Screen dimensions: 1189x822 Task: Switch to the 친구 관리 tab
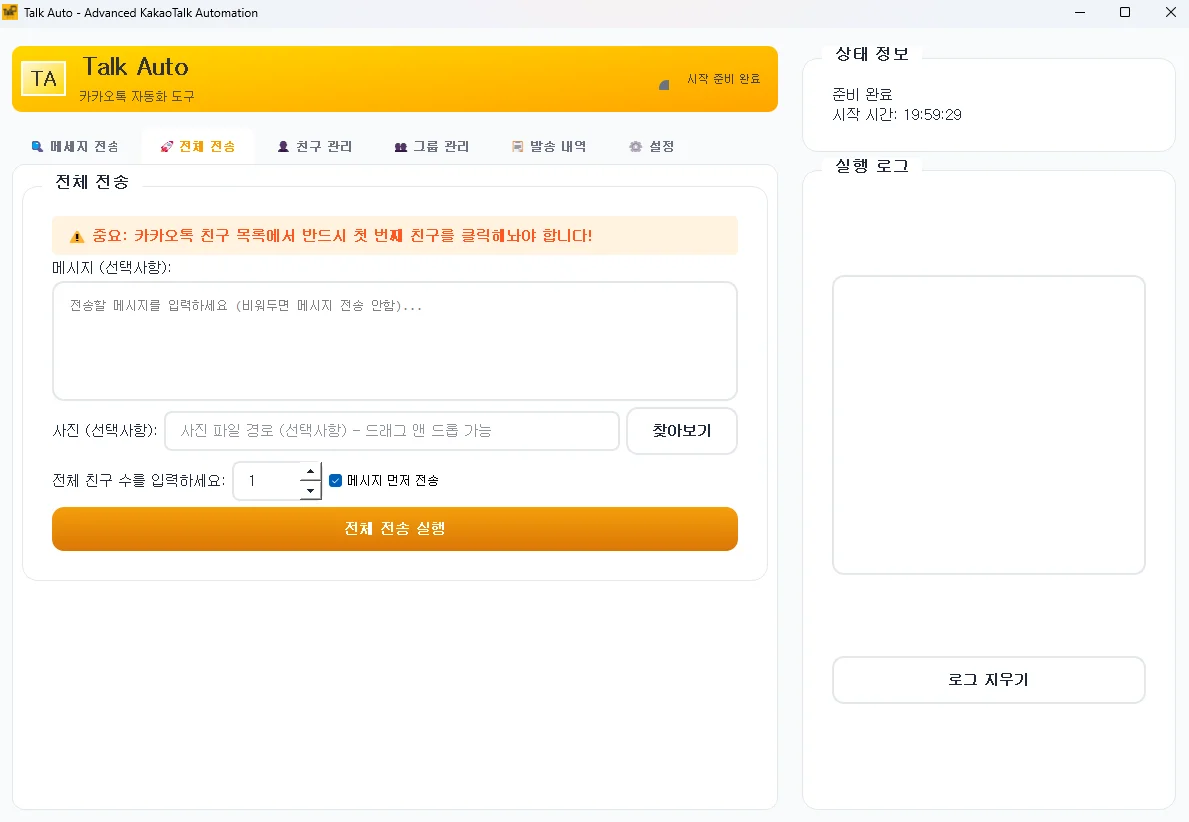point(315,145)
